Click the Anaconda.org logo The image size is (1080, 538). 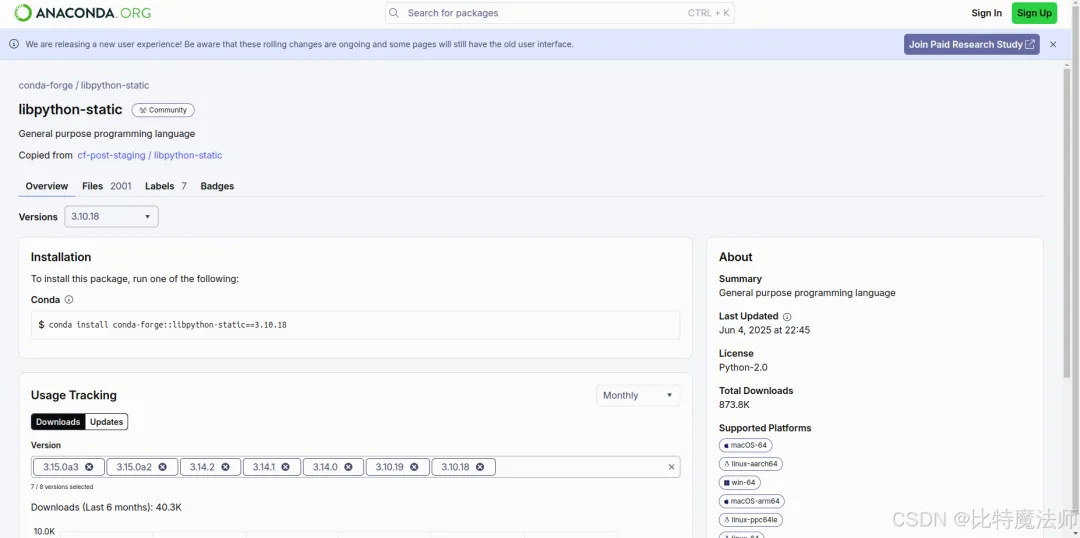coord(83,12)
